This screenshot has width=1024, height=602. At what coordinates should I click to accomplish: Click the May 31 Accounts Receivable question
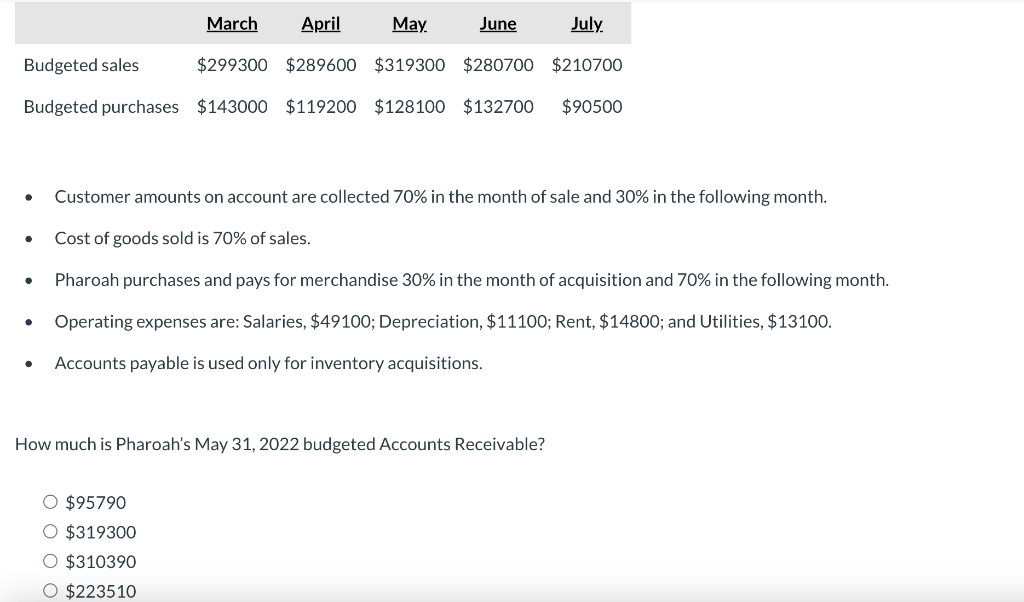280,444
